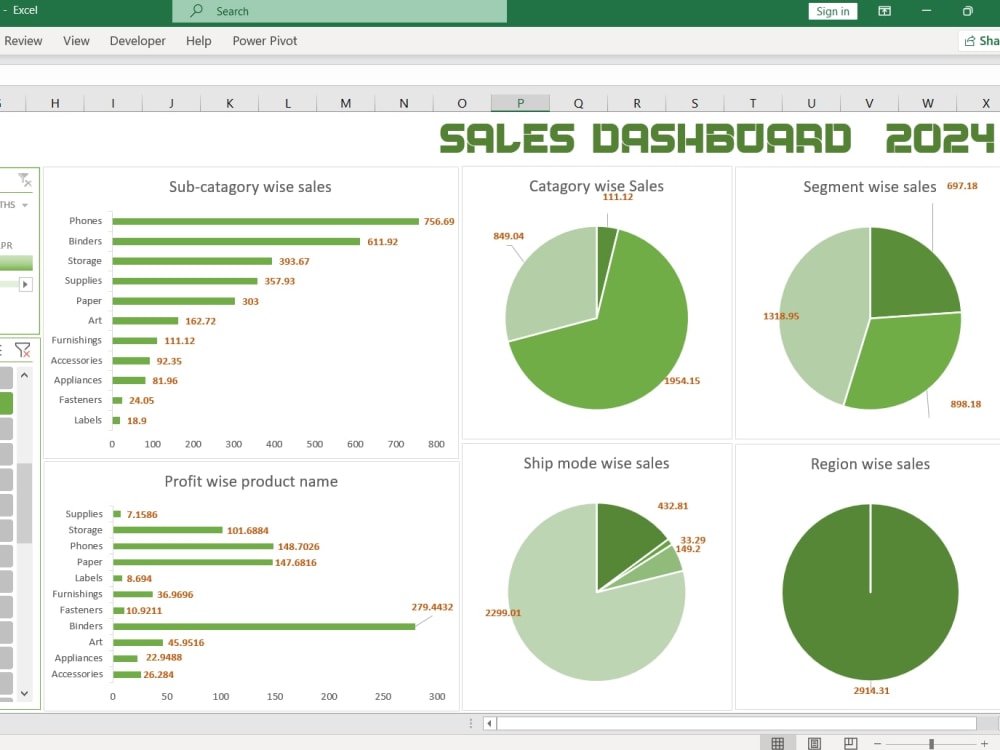Click the 162.72 data label
Viewport: 1000px width, 750px height.
click(200, 321)
